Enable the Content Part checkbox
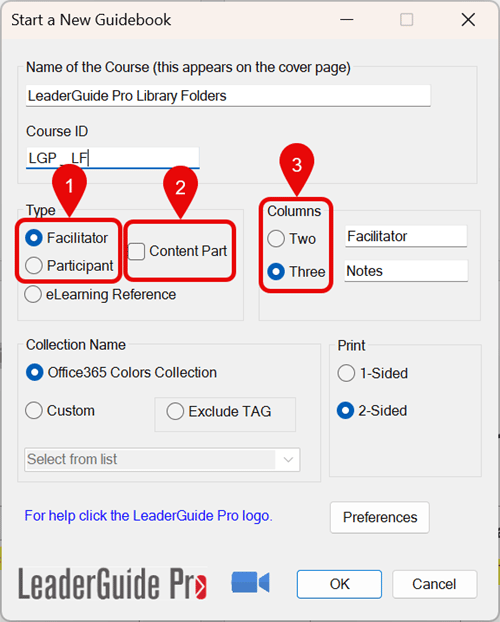Viewport: 500px width, 622px height. (137, 251)
